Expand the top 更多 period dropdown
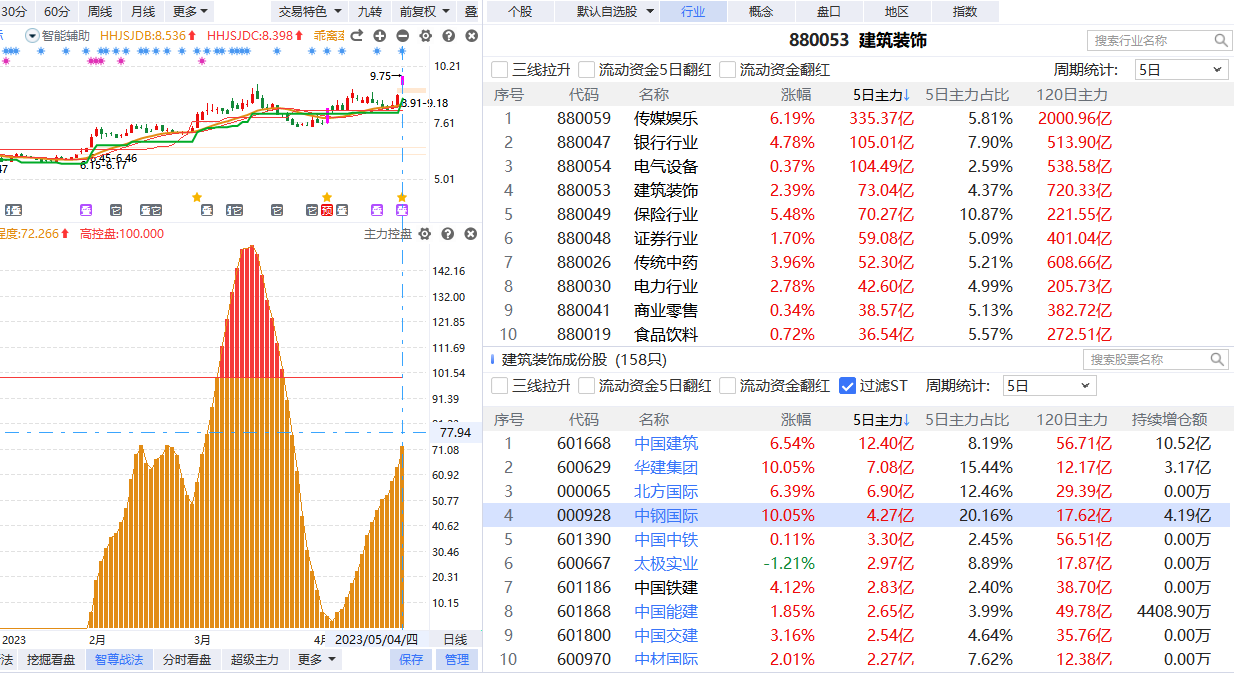1234x673 pixels. 191,12
